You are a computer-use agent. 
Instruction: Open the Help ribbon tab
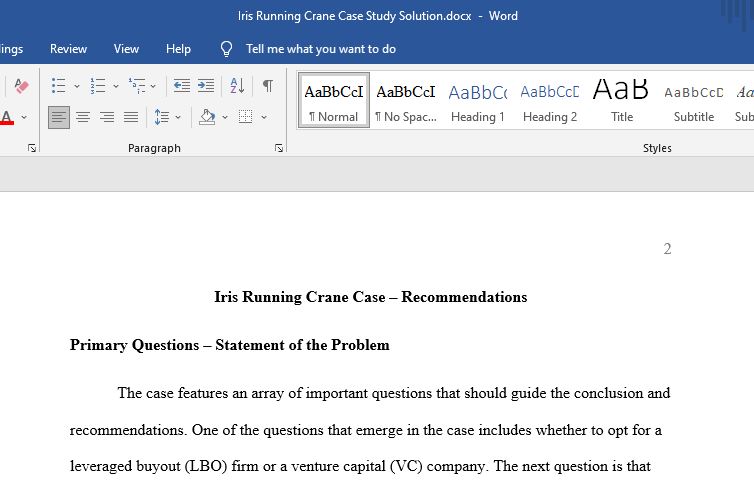pos(178,49)
